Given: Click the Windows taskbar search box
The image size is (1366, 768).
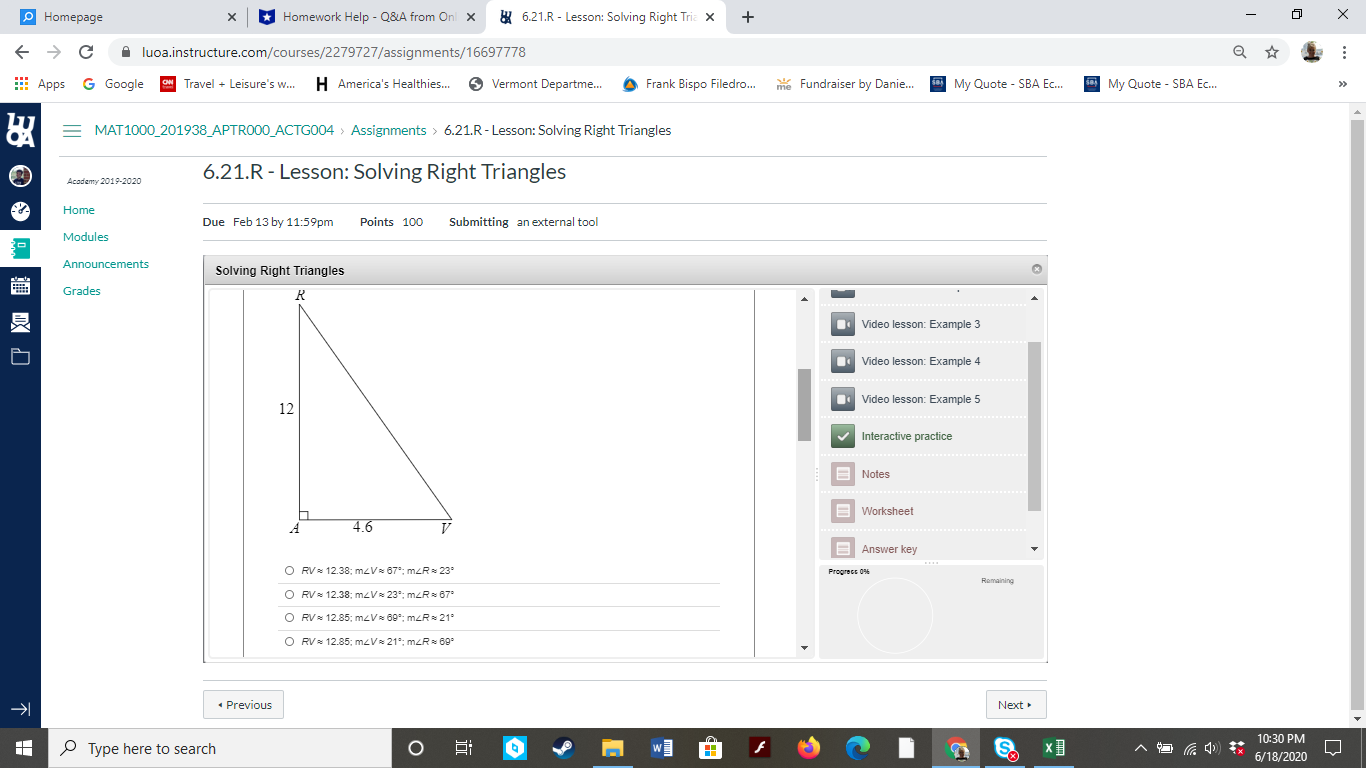Looking at the screenshot, I should pos(220,748).
